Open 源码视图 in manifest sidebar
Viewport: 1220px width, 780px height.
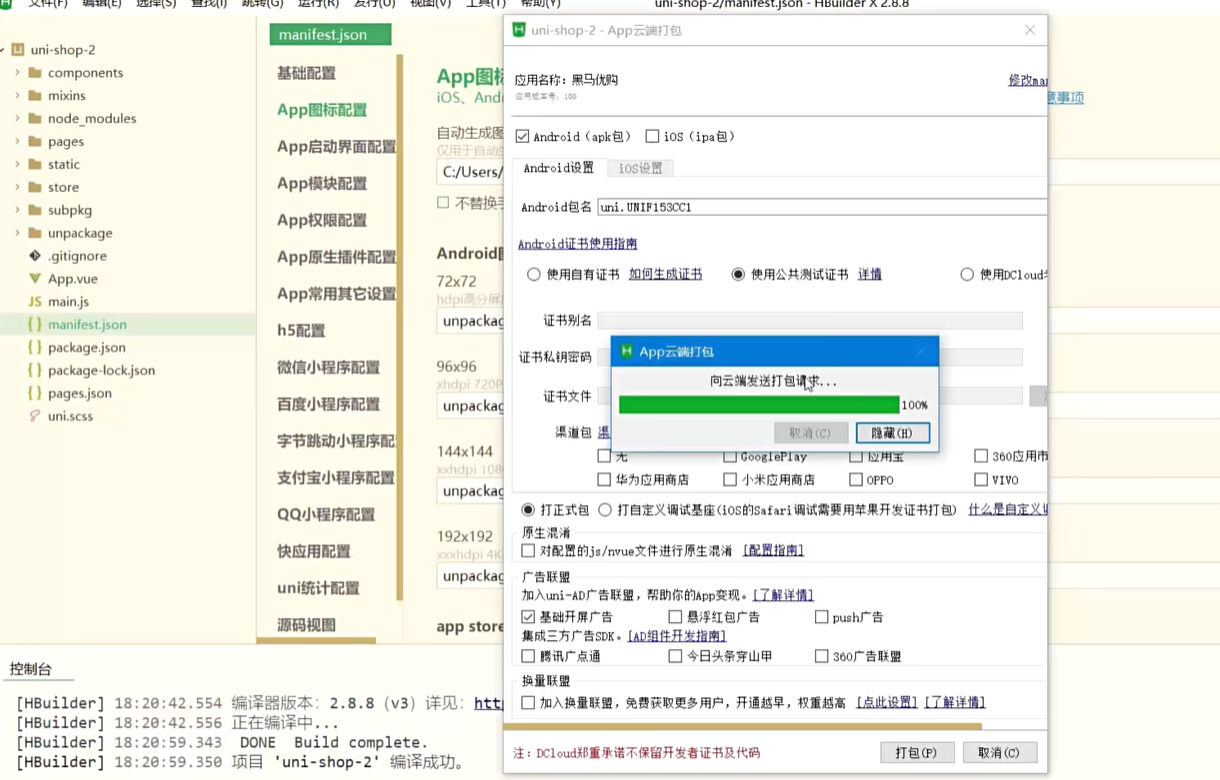coord(306,625)
